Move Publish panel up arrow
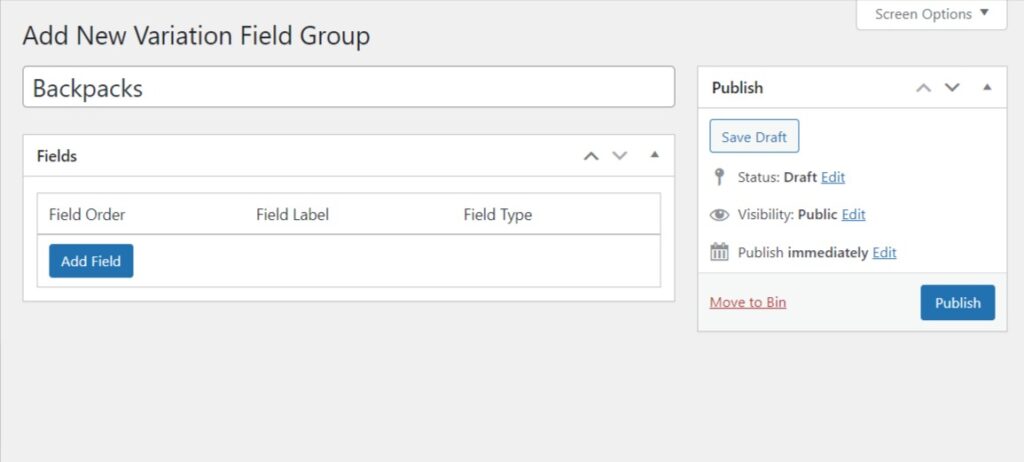The image size is (1024, 462). point(923,88)
